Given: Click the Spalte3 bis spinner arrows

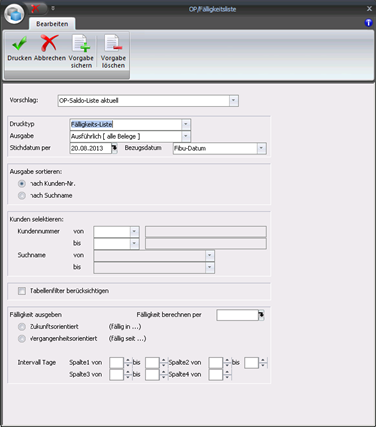Looking at the screenshot, I should pos(163,375).
